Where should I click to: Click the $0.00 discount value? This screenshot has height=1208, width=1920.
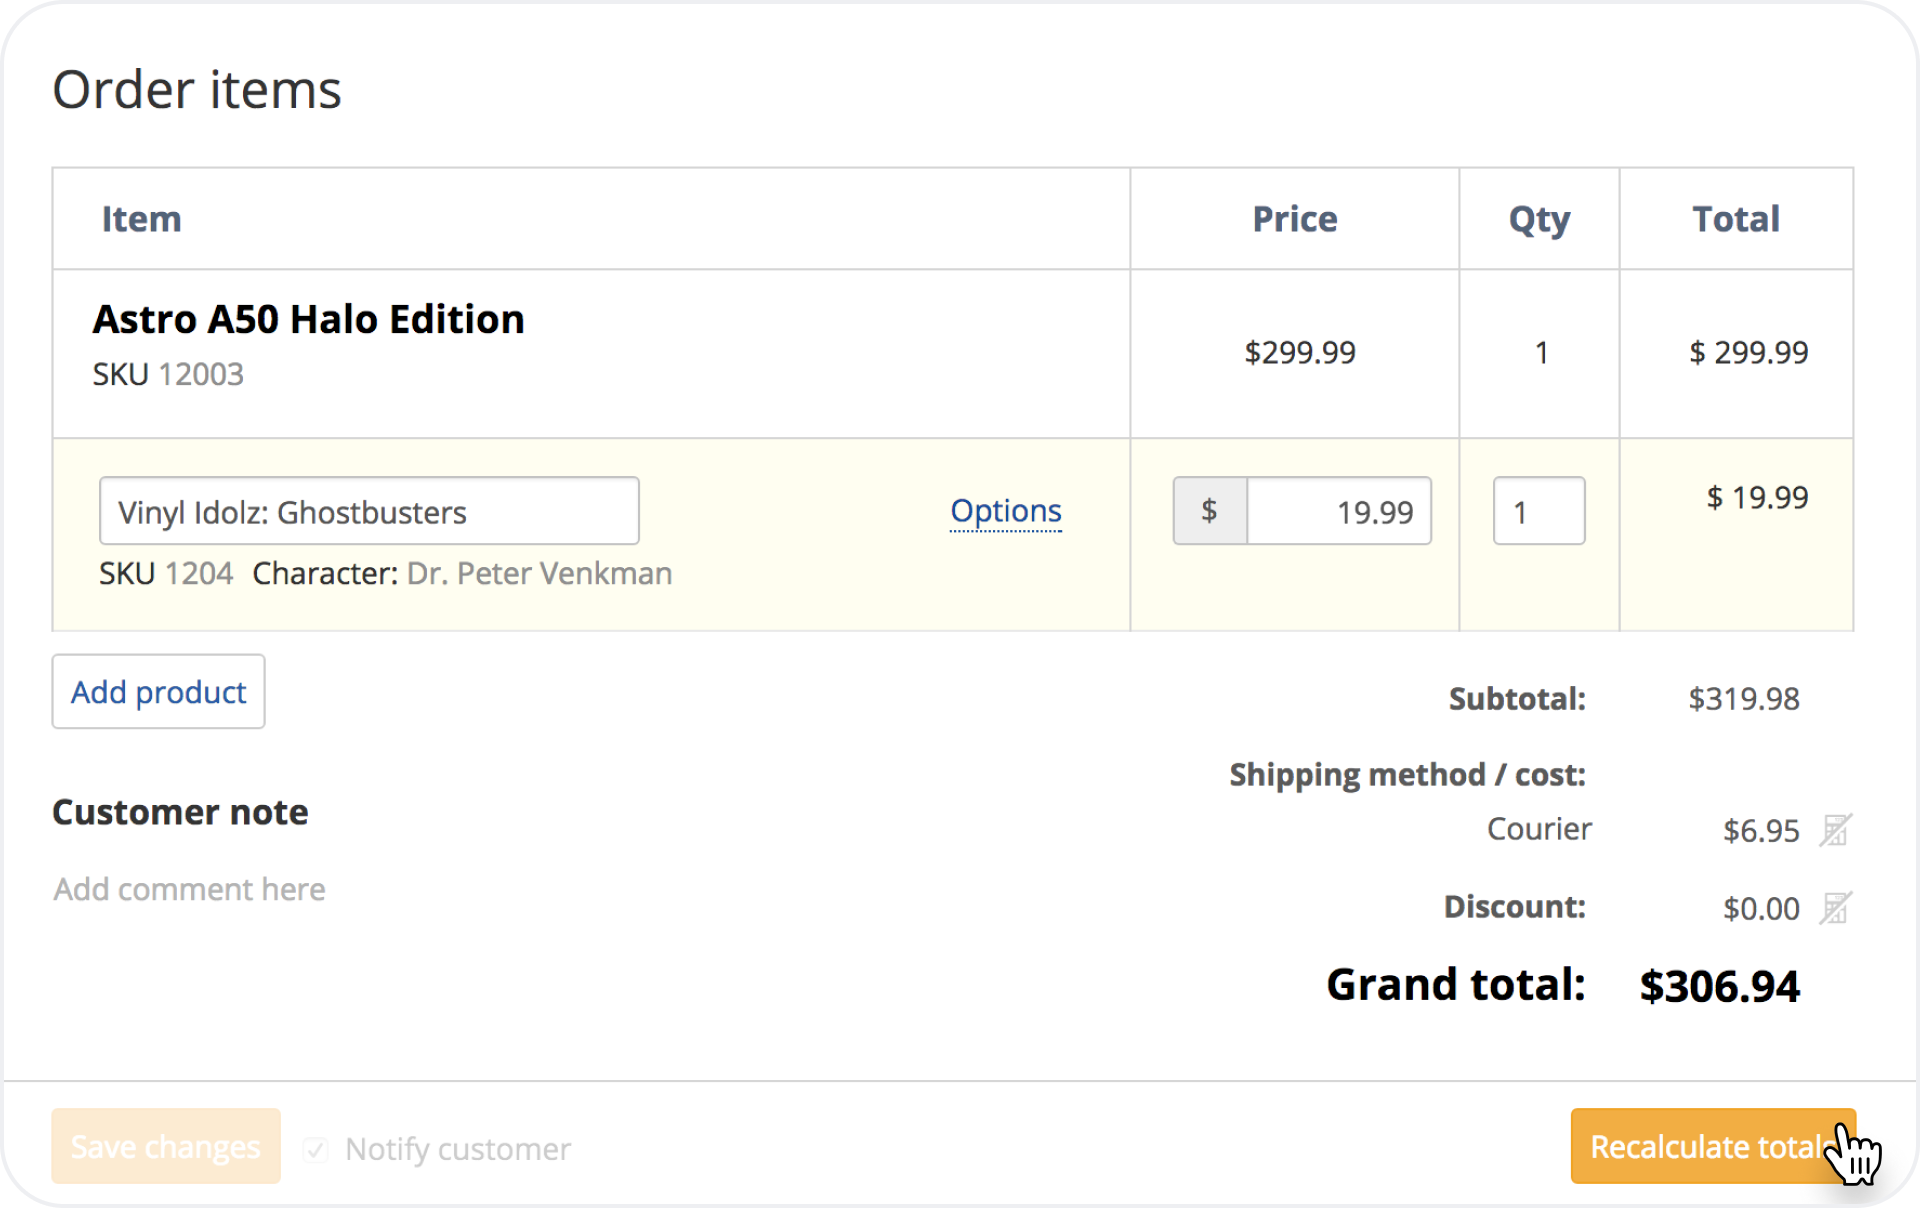click(x=1760, y=909)
